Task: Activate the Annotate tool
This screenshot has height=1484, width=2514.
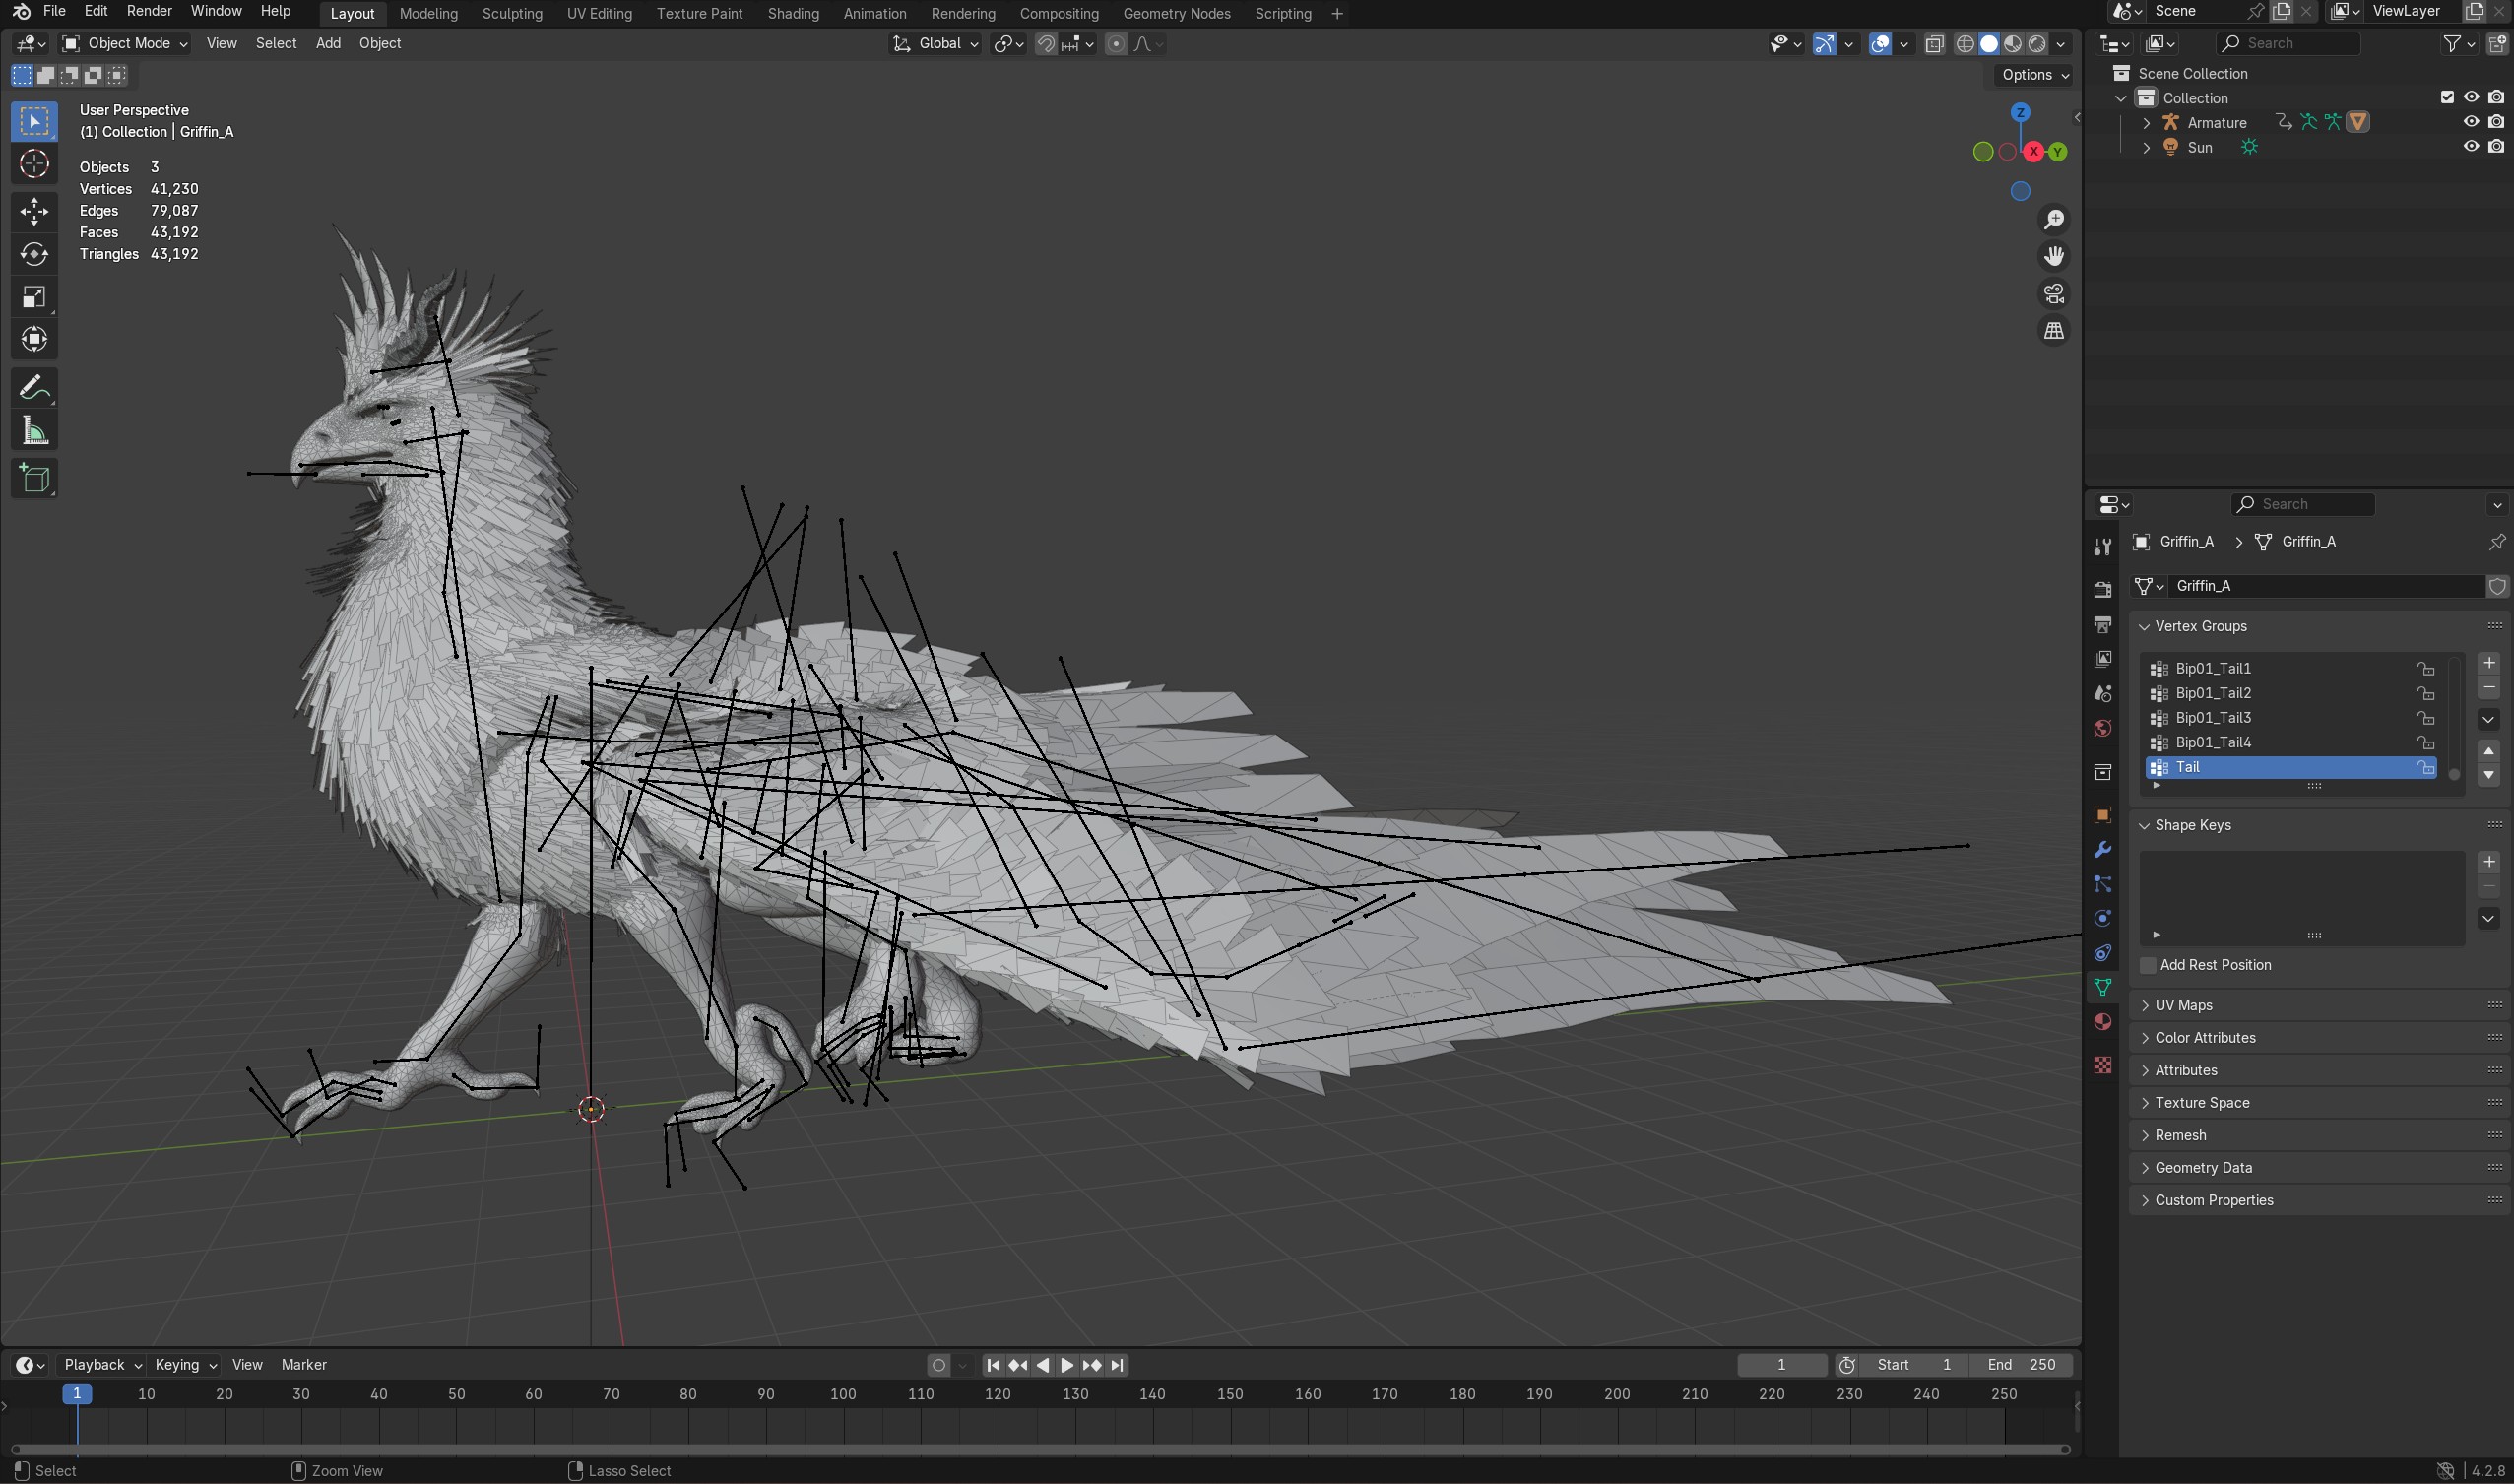Action: point(34,388)
